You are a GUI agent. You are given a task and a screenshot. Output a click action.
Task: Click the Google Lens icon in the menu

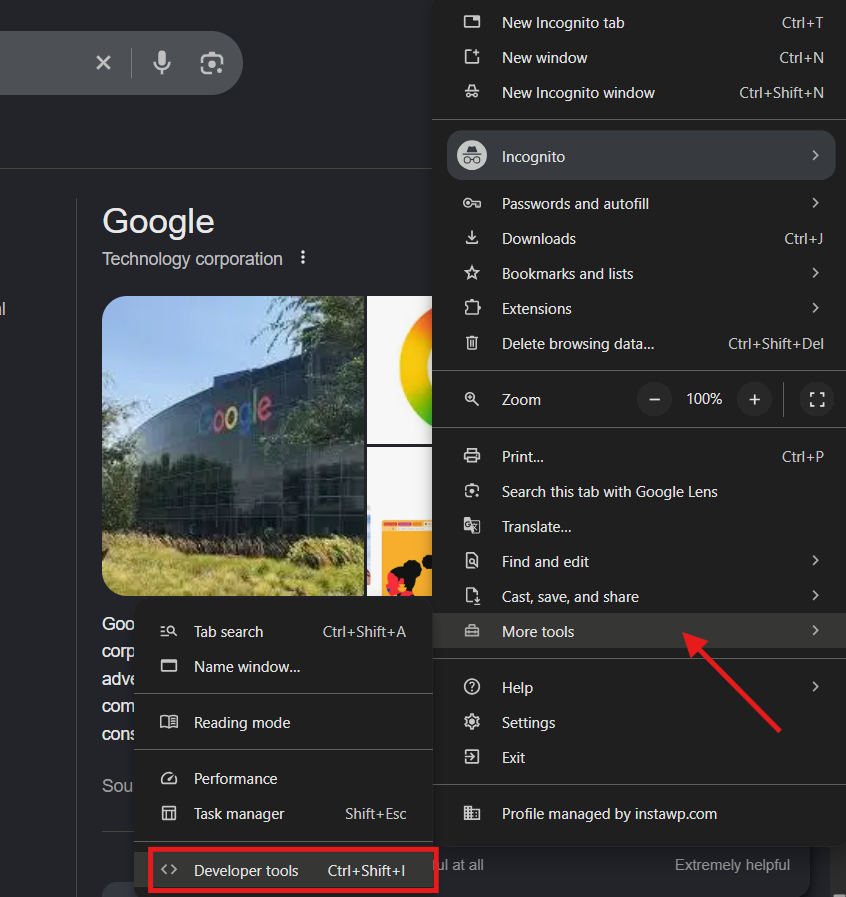472,491
